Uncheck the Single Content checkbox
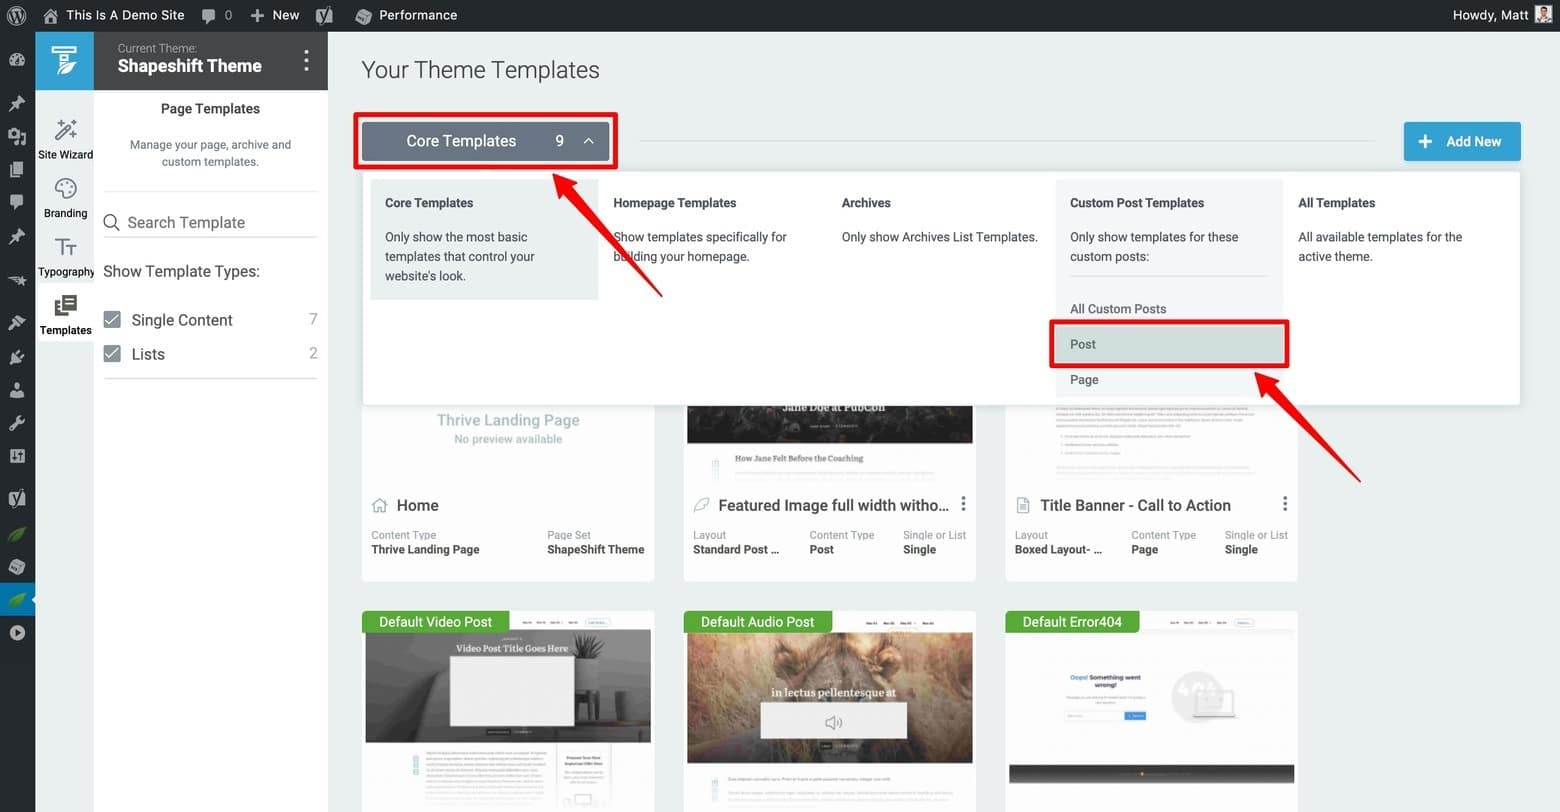This screenshot has width=1560, height=812. point(112,320)
